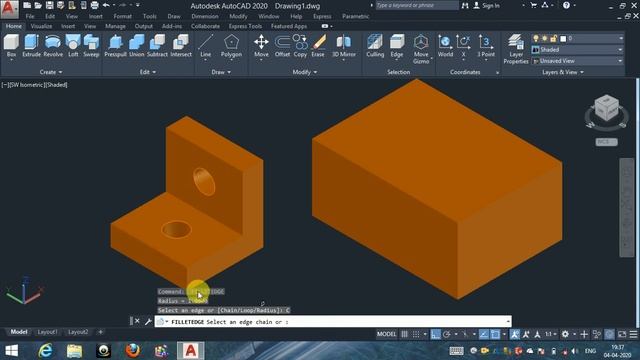
Task: Expand the Layers & View panel
Action: 563,72
